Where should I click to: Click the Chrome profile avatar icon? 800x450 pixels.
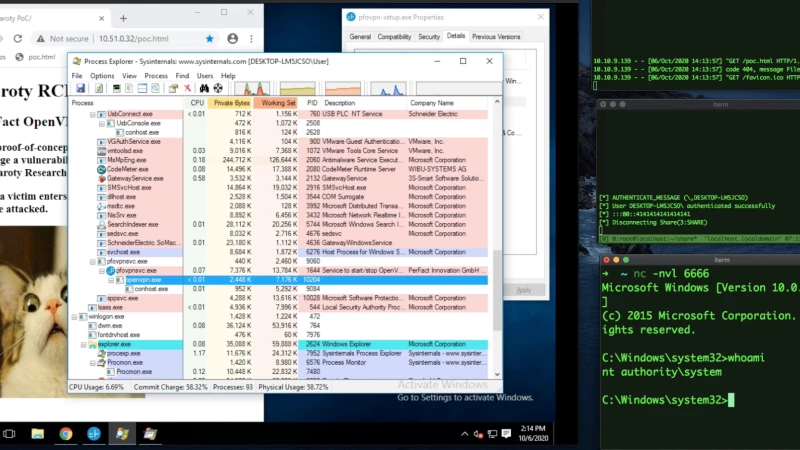[232, 38]
